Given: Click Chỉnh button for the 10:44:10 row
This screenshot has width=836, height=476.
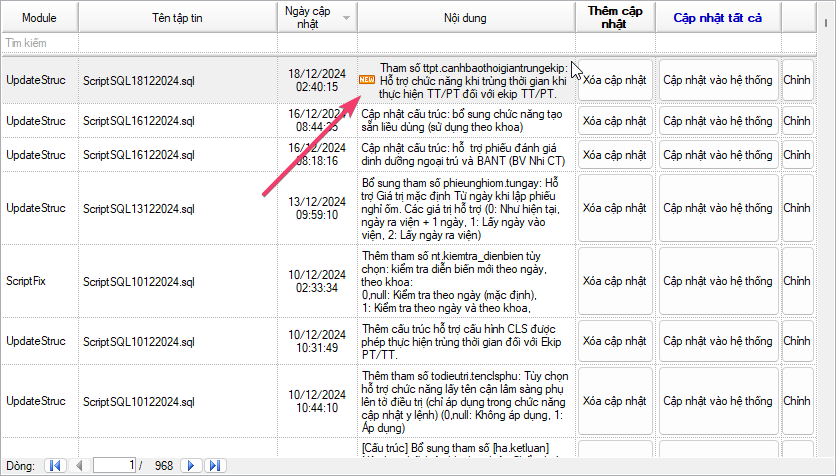Looking at the screenshot, I should (x=798, y=401).
